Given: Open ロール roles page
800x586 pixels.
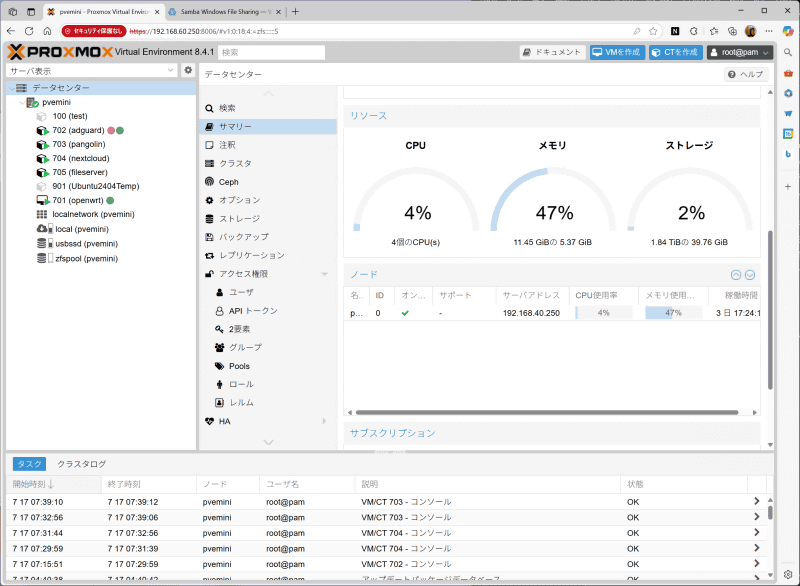Looking at the screenshot, I should [241, 385].
